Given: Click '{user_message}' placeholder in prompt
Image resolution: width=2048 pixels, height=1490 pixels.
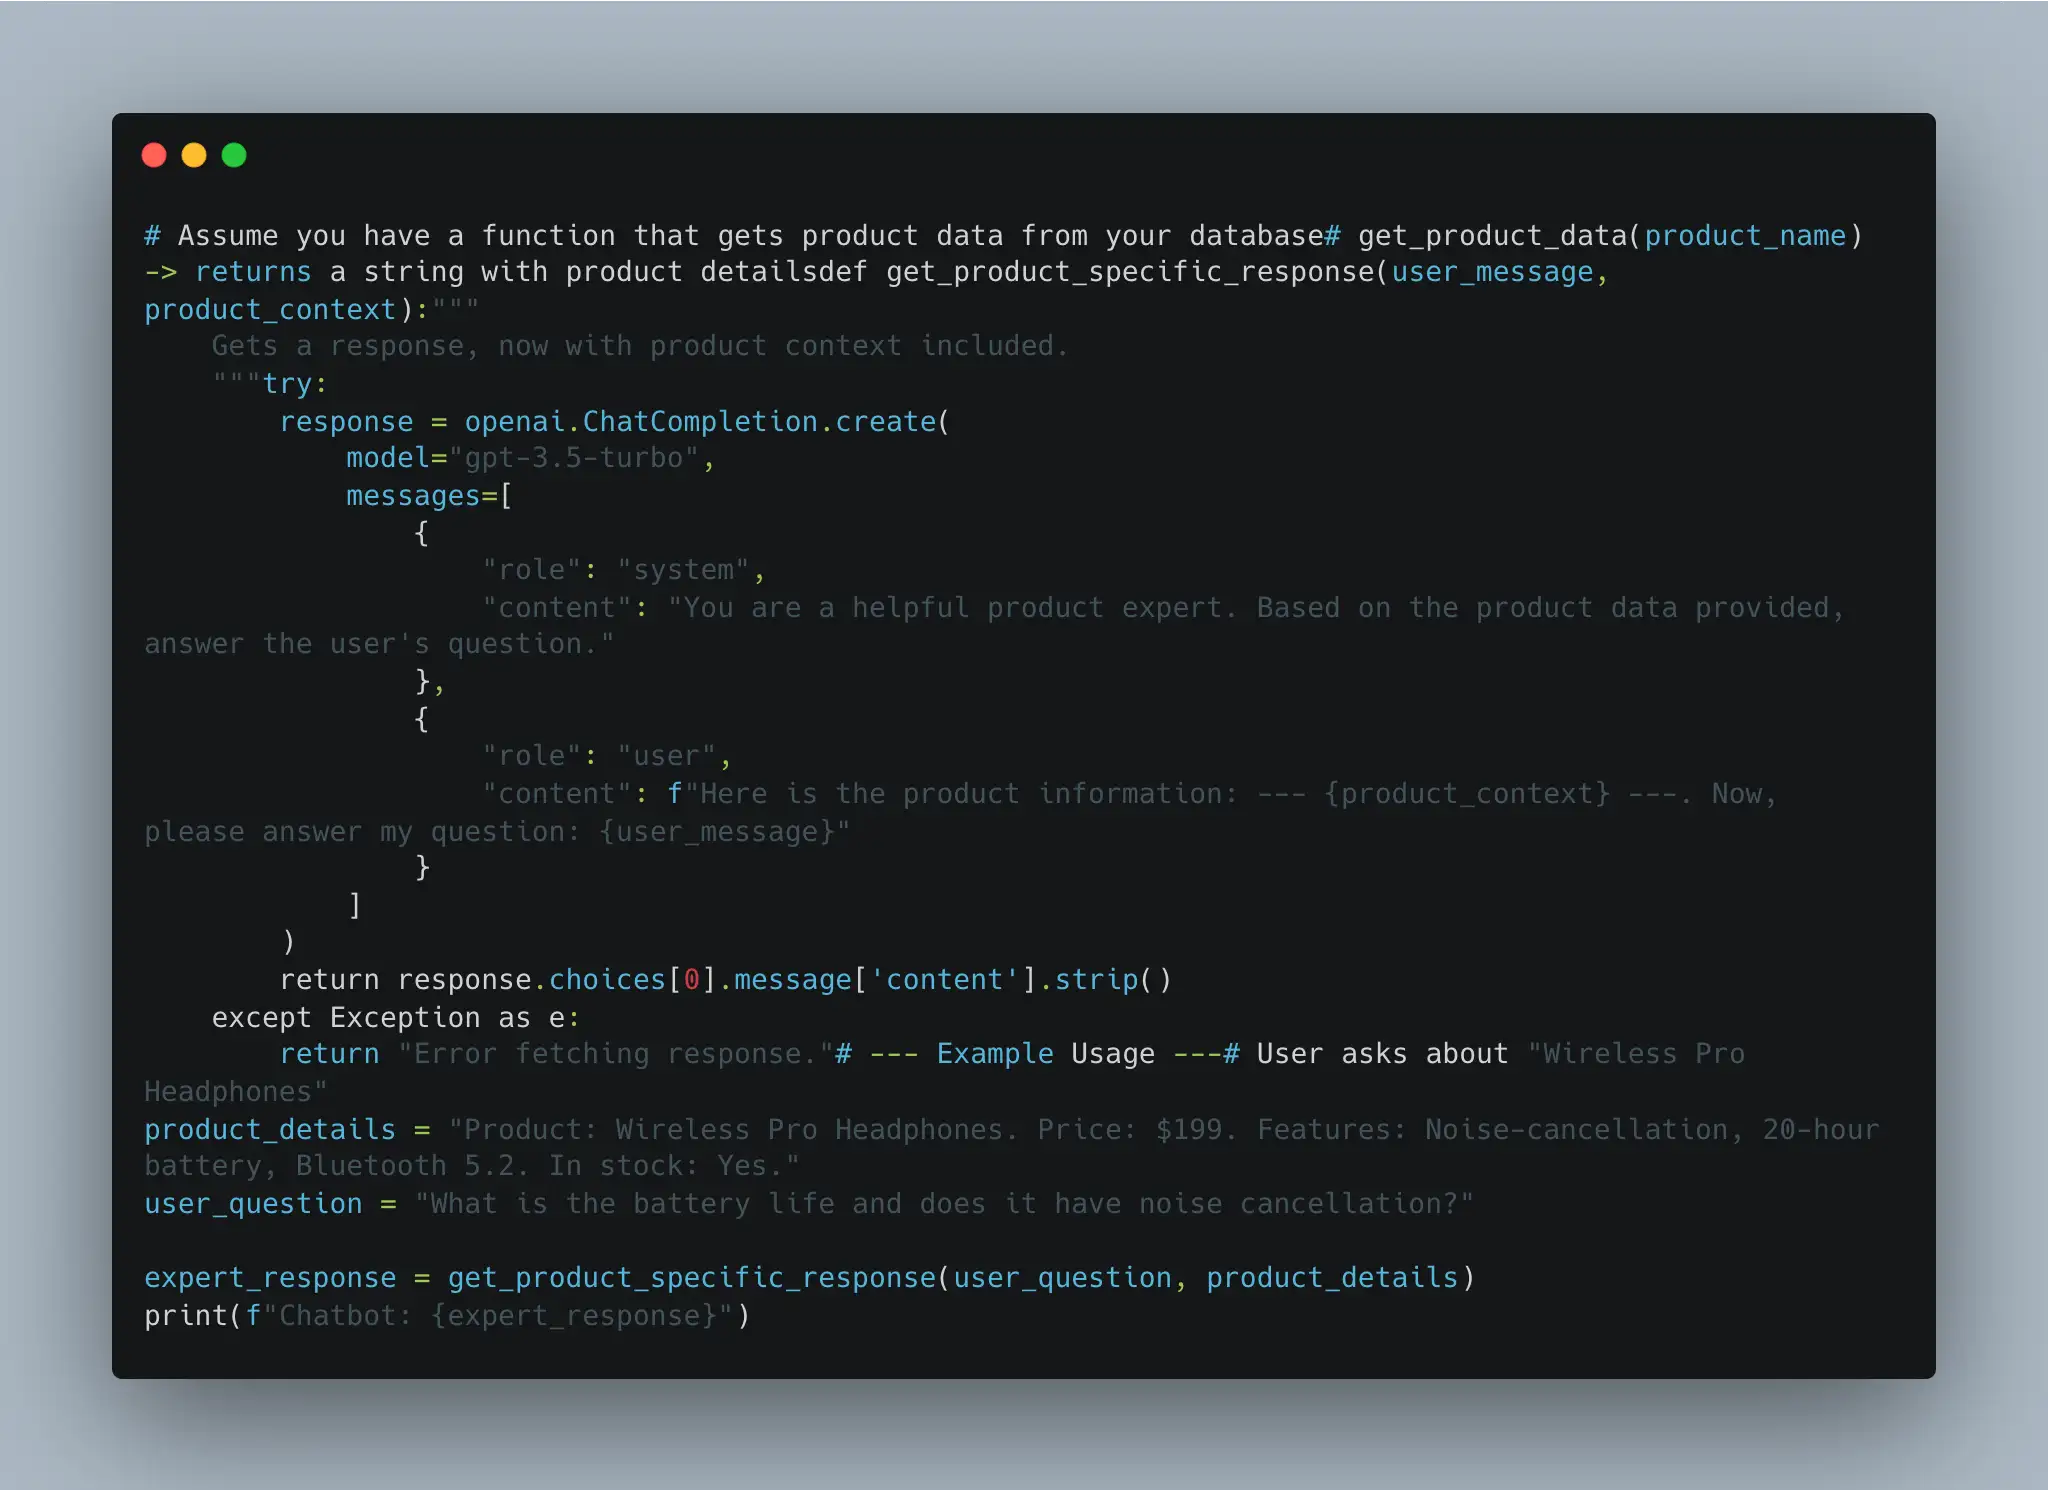Looking at the screenshot, I should click(x=716, y=832).
